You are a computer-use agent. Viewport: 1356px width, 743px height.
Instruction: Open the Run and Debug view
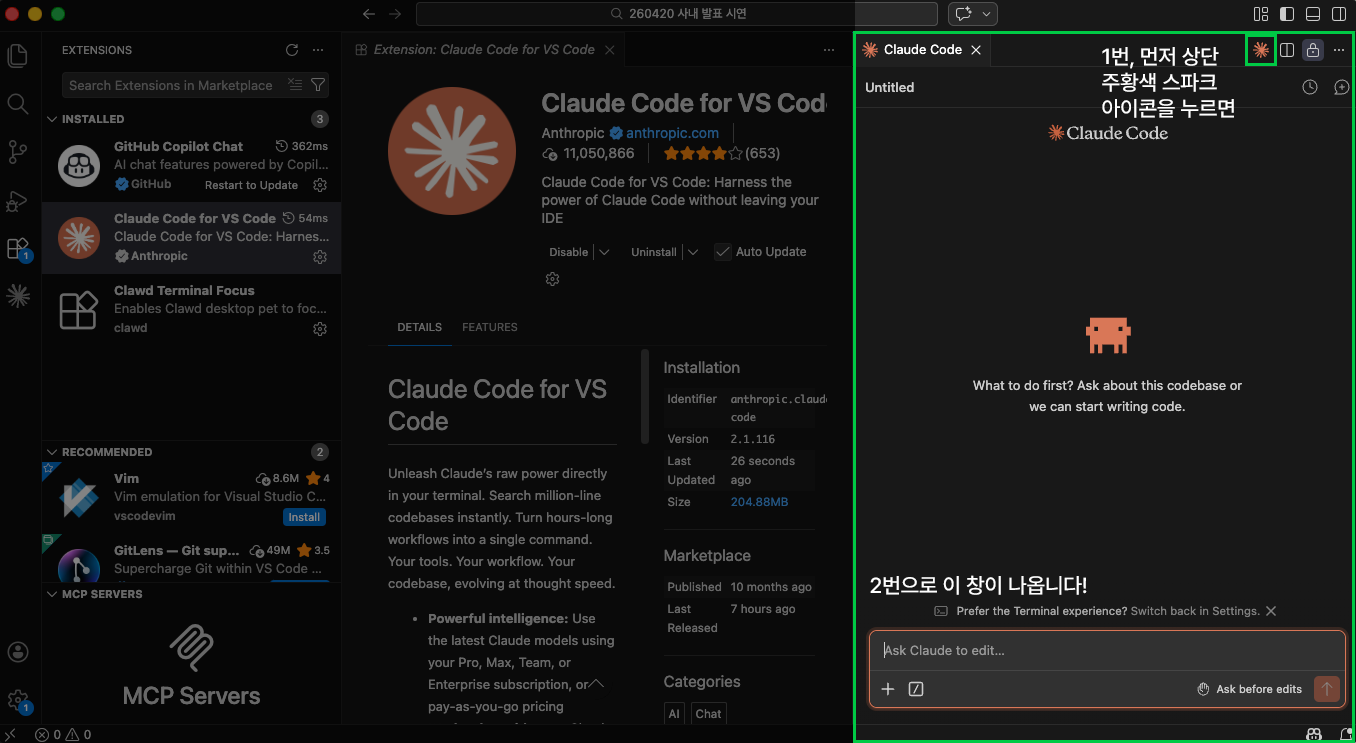click(17, 200)
